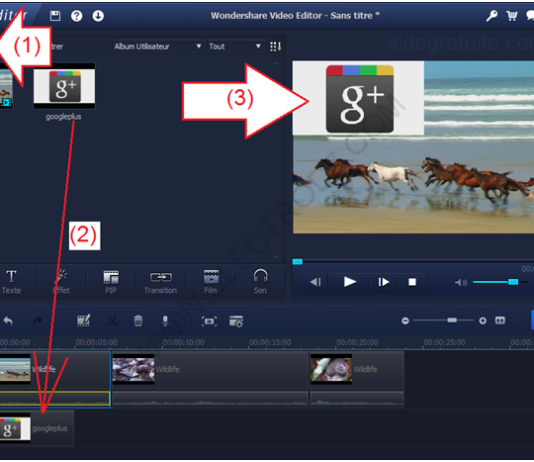Adjust the timeline zoom slider handle
The height and width of the screenshot is (462, 534).
tap(452, 320)
